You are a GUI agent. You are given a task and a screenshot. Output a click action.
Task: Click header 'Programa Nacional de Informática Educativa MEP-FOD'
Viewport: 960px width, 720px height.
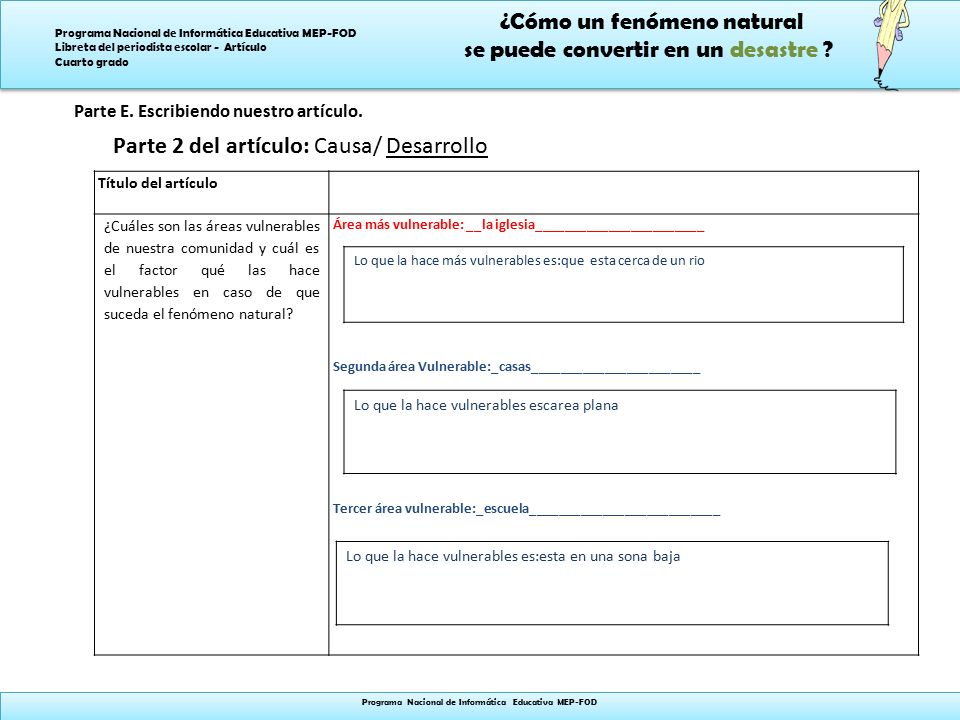(x=206, y=33)
